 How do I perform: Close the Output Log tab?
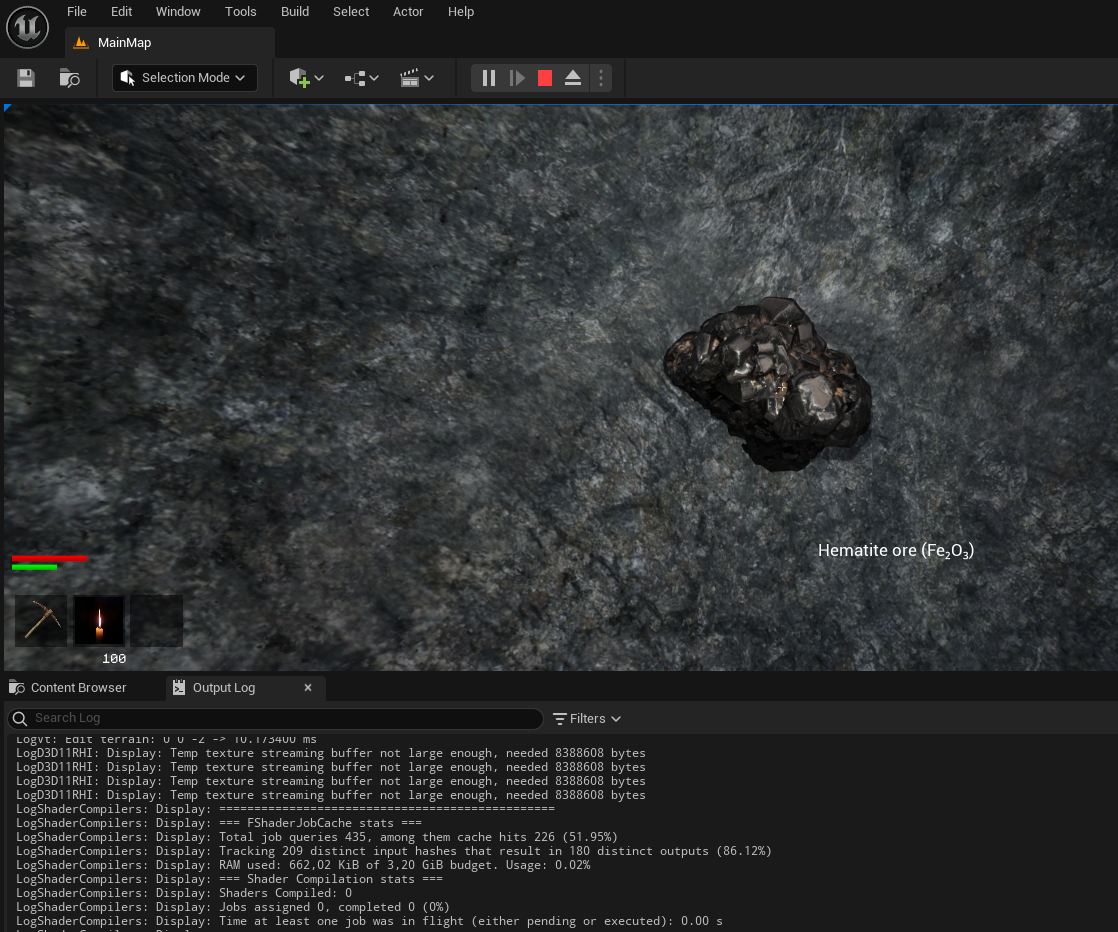[308, 688]
